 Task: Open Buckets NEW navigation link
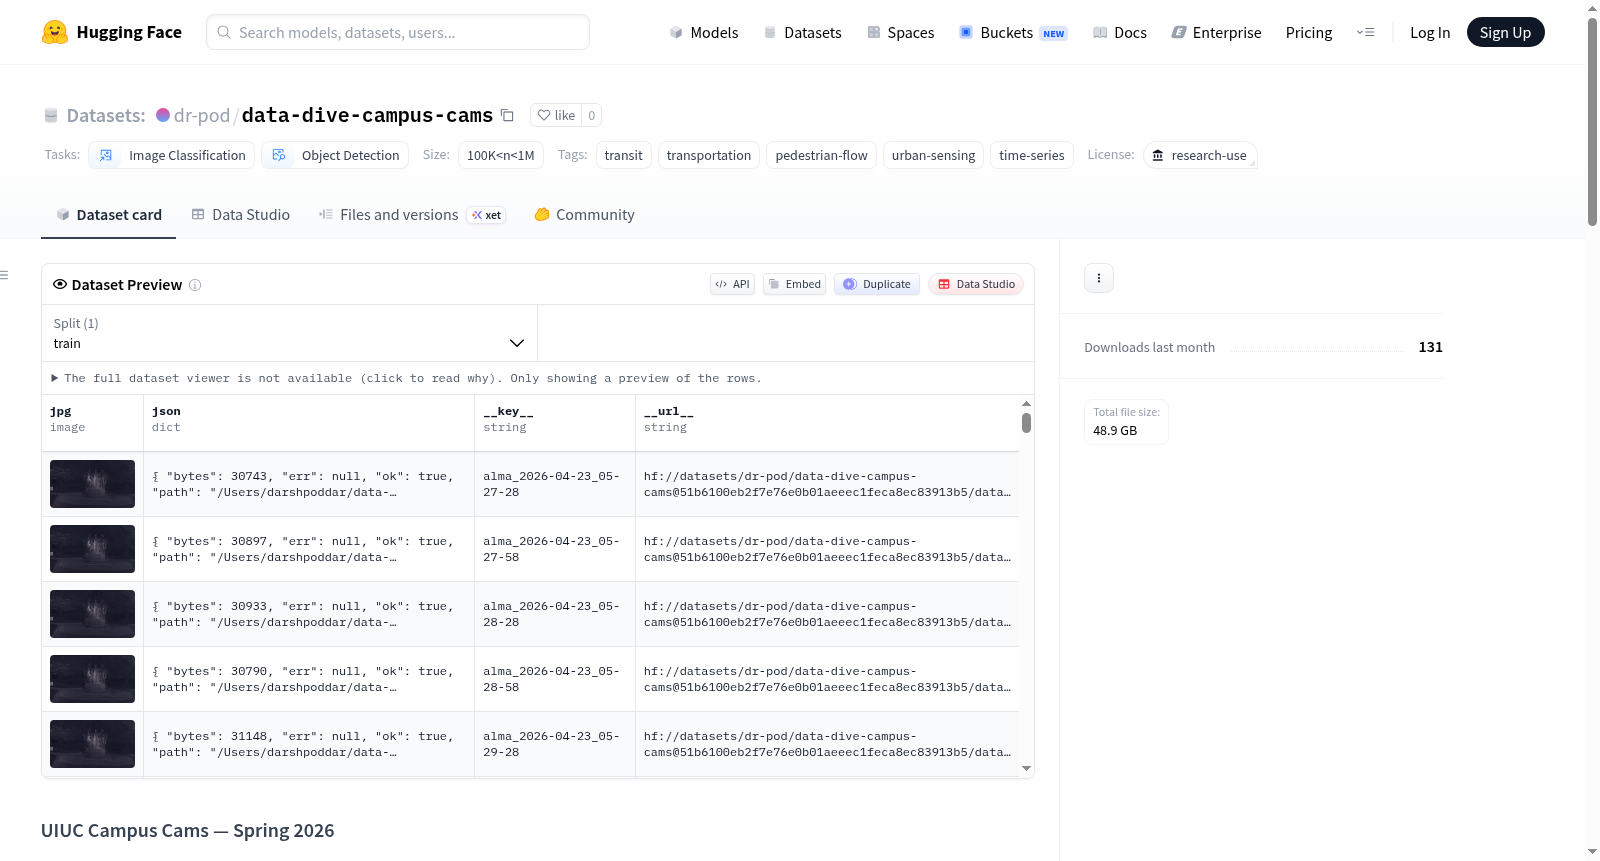tap(1013, 32)
